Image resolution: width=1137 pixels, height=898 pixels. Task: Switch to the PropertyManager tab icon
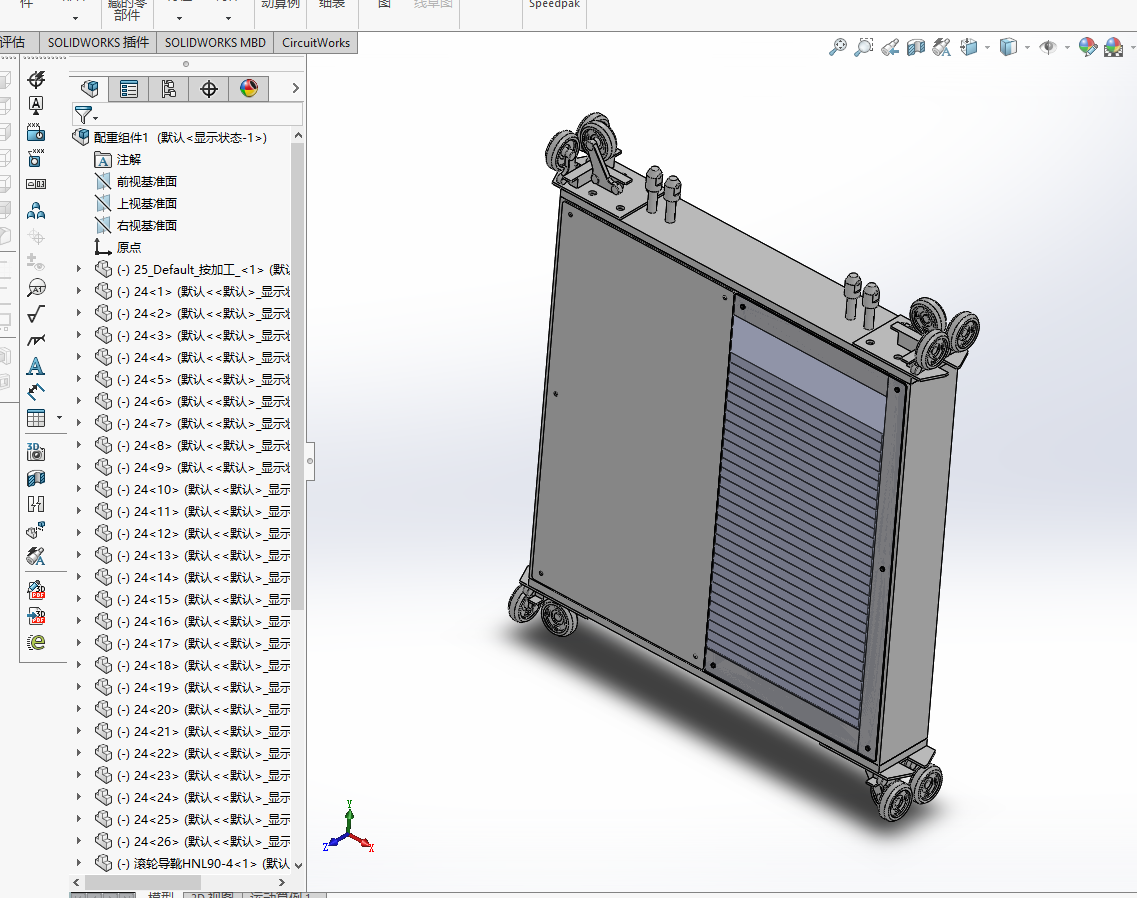(129, 89)
